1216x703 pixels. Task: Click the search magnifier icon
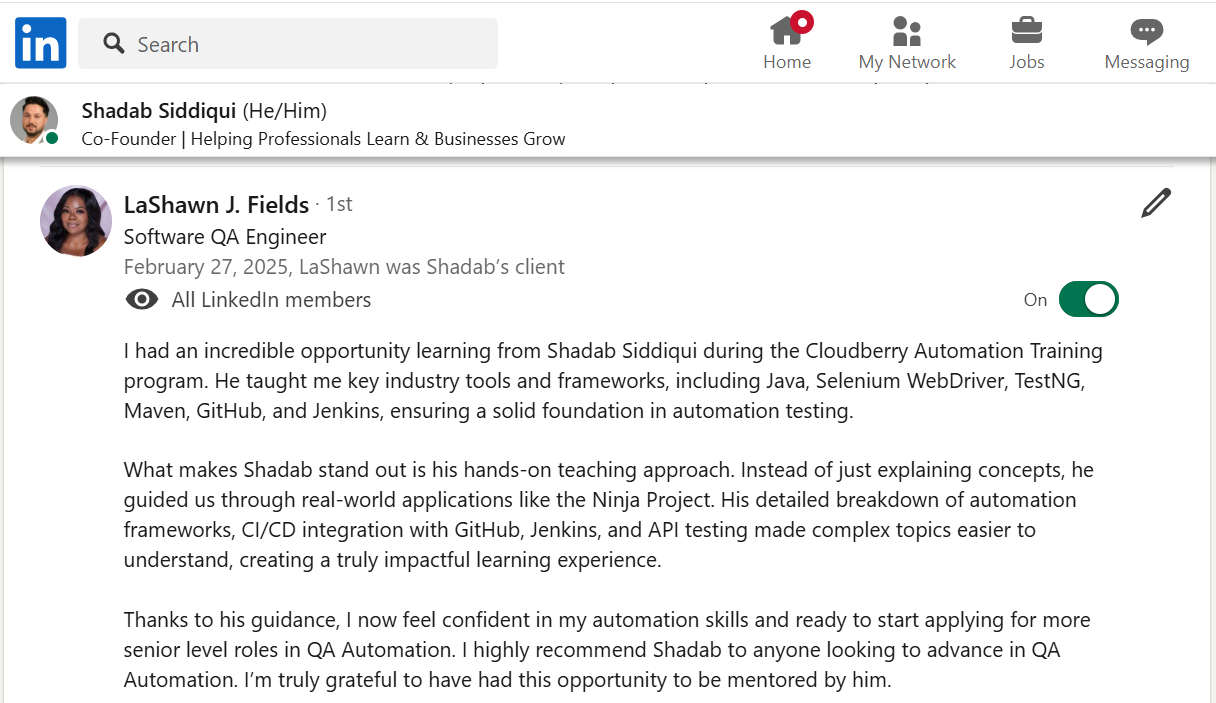pyautogui.click(x=114, y=44)
